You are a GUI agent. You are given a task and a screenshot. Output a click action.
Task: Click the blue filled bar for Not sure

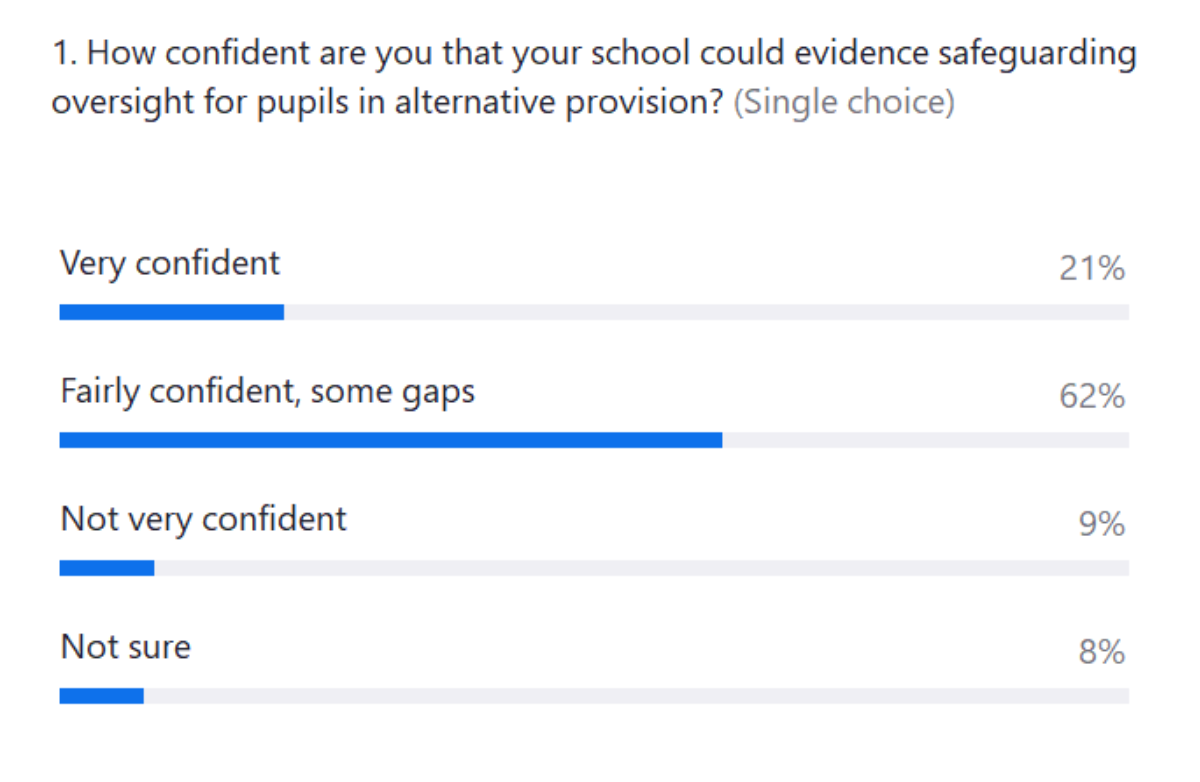tap(101, 696)
